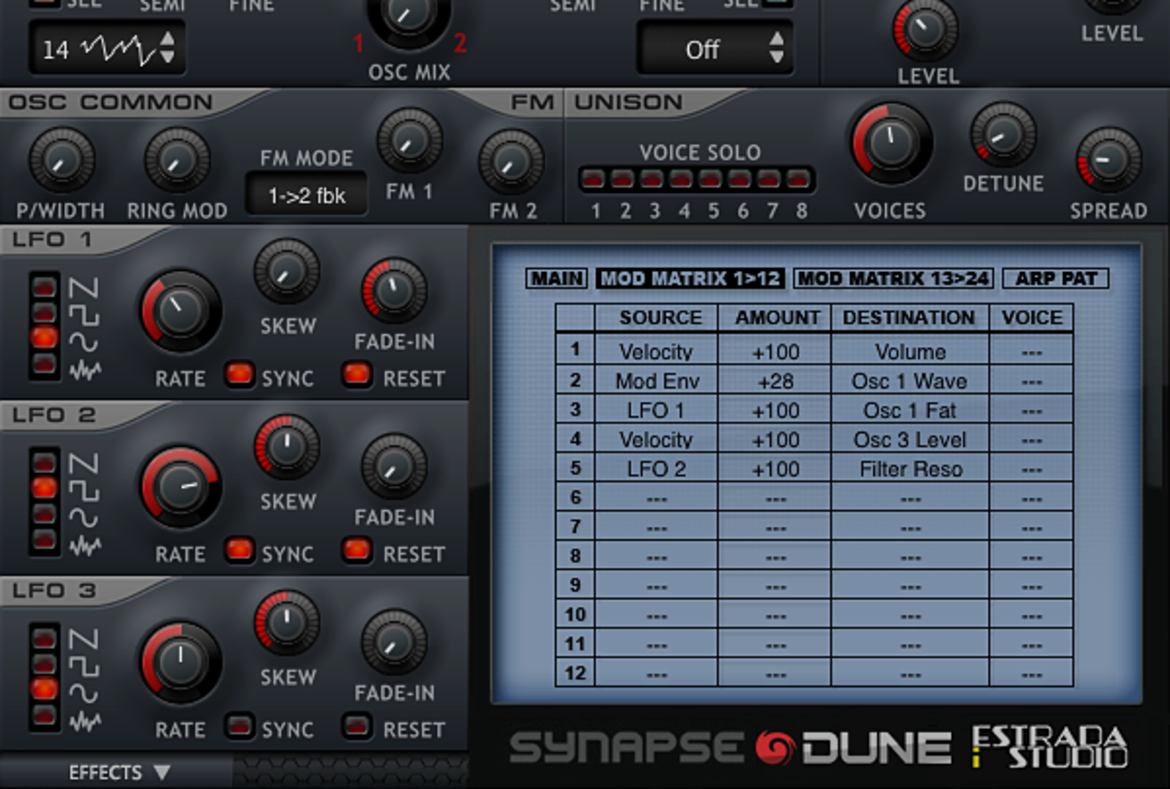Select LFO 2 square waveform LED
Image resolution: width=1170 pixels, height=789 pixels.
point(44,488)
